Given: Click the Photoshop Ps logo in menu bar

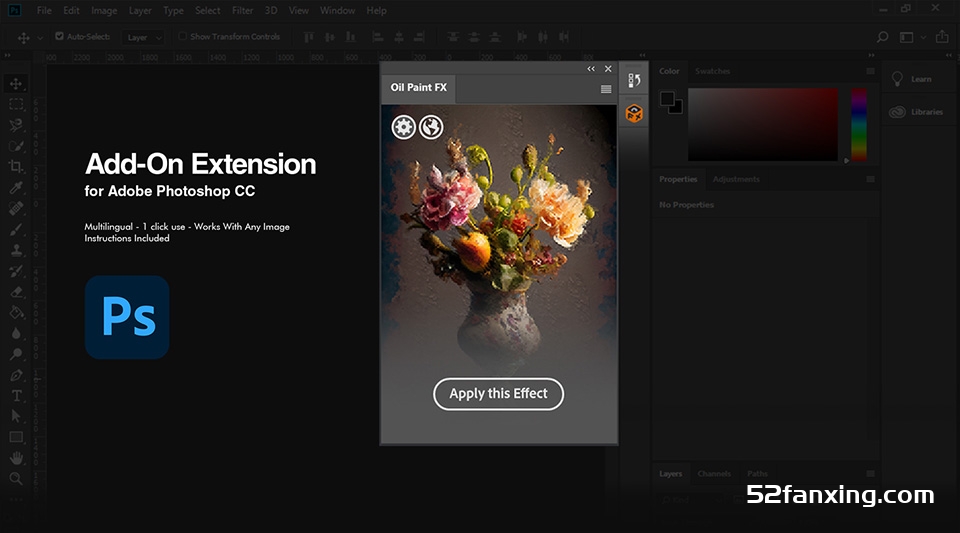Looking at the screenshot, I should coord(13,10).
